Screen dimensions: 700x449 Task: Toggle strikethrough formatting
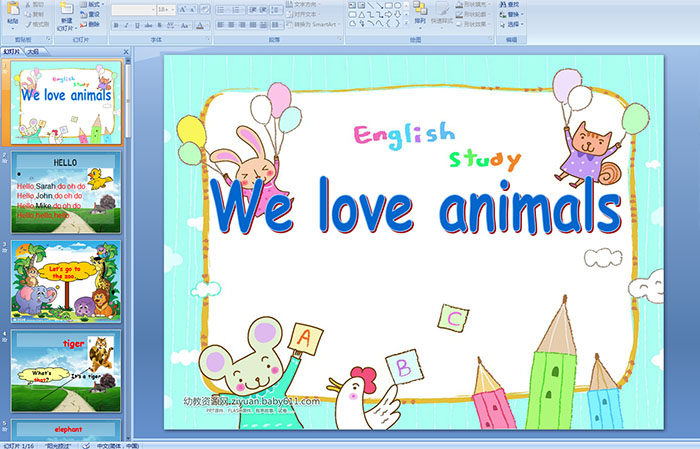(148, 25)
